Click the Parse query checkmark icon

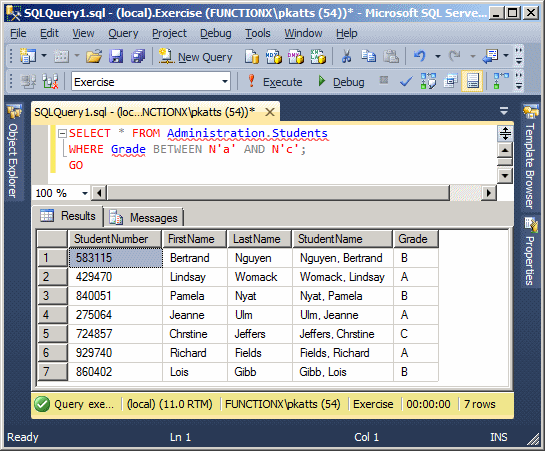coord(406,82)
